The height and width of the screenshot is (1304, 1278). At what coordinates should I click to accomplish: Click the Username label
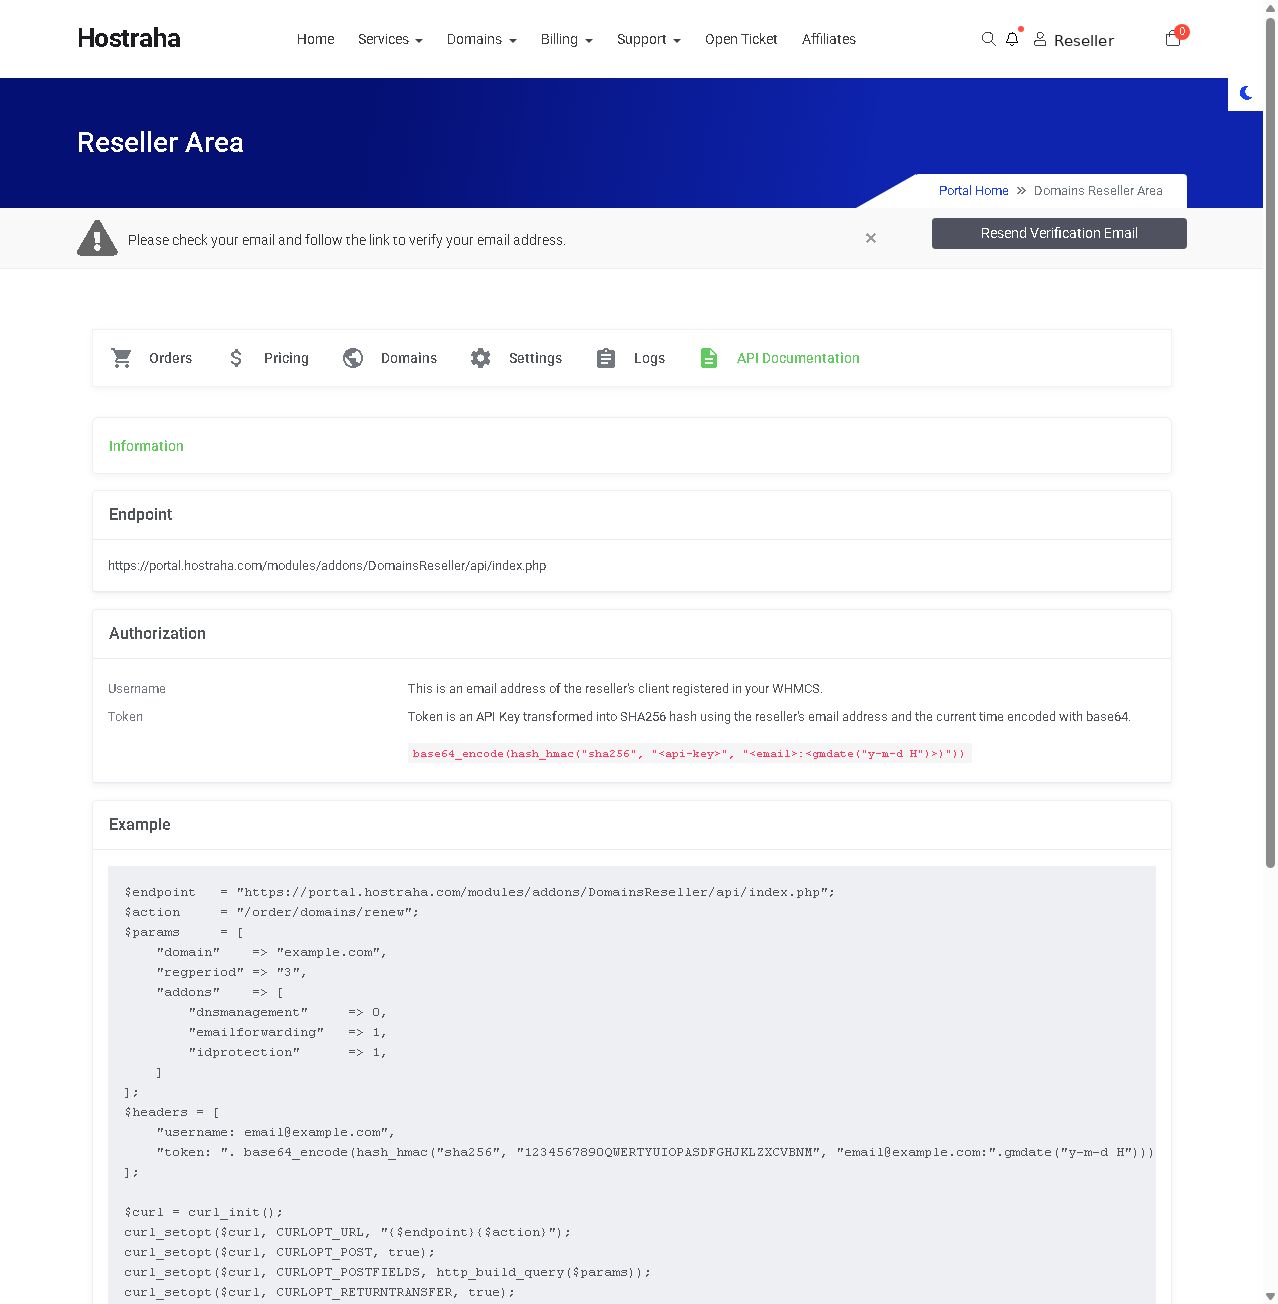click(137, 689)
